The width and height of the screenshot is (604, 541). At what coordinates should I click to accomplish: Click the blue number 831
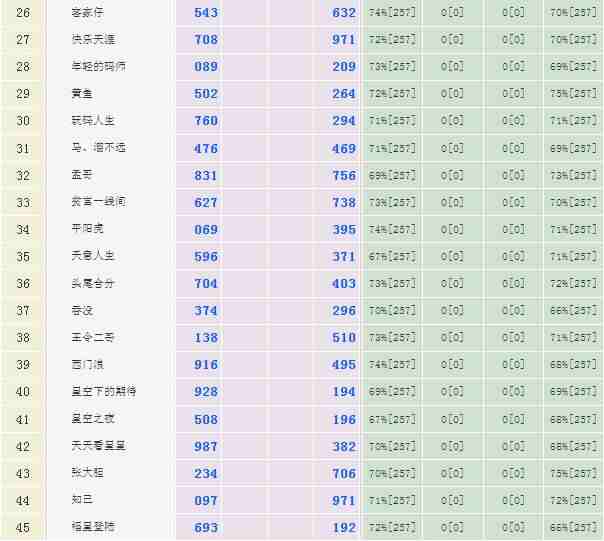point(206,175)
